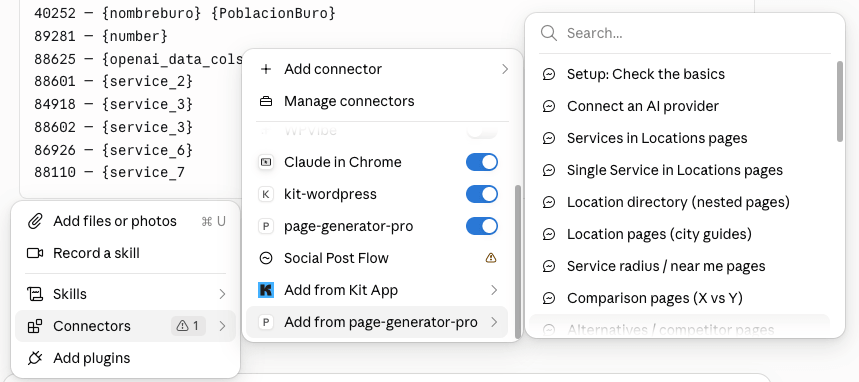Focus the Search... input field
This screenshot has width=859, height=382.
685,33
